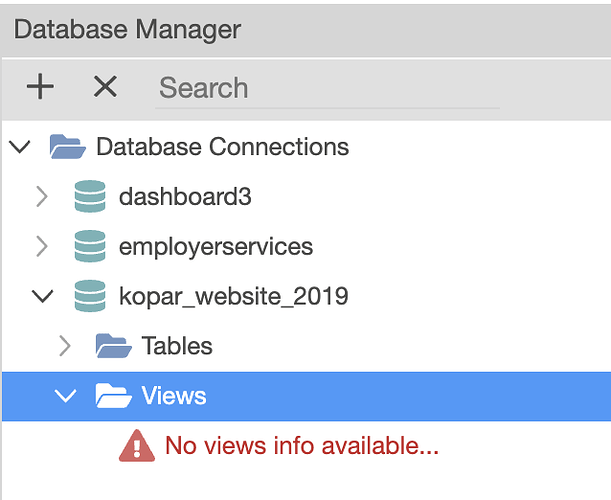Expand the Tables folder chevron
Screen dimensions: 611x500
pyautogui.click(x=65, y=346)
